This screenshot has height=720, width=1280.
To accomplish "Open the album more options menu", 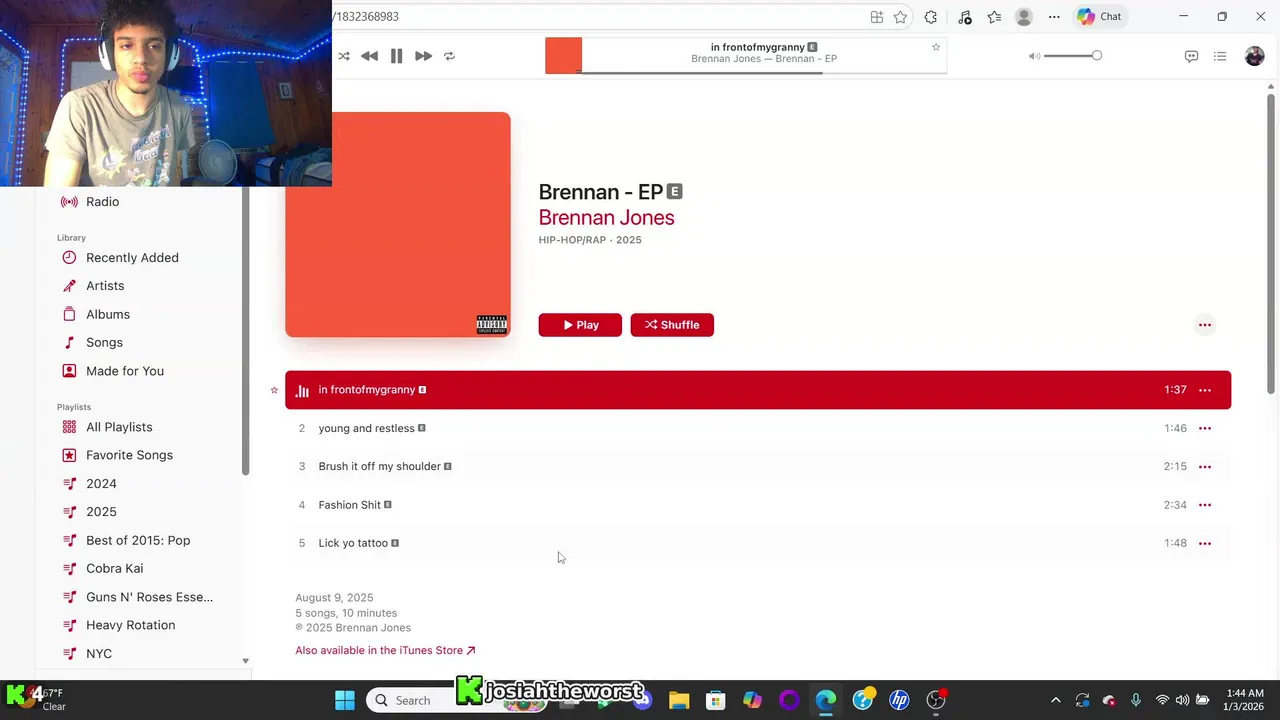I will [1205, 325].
